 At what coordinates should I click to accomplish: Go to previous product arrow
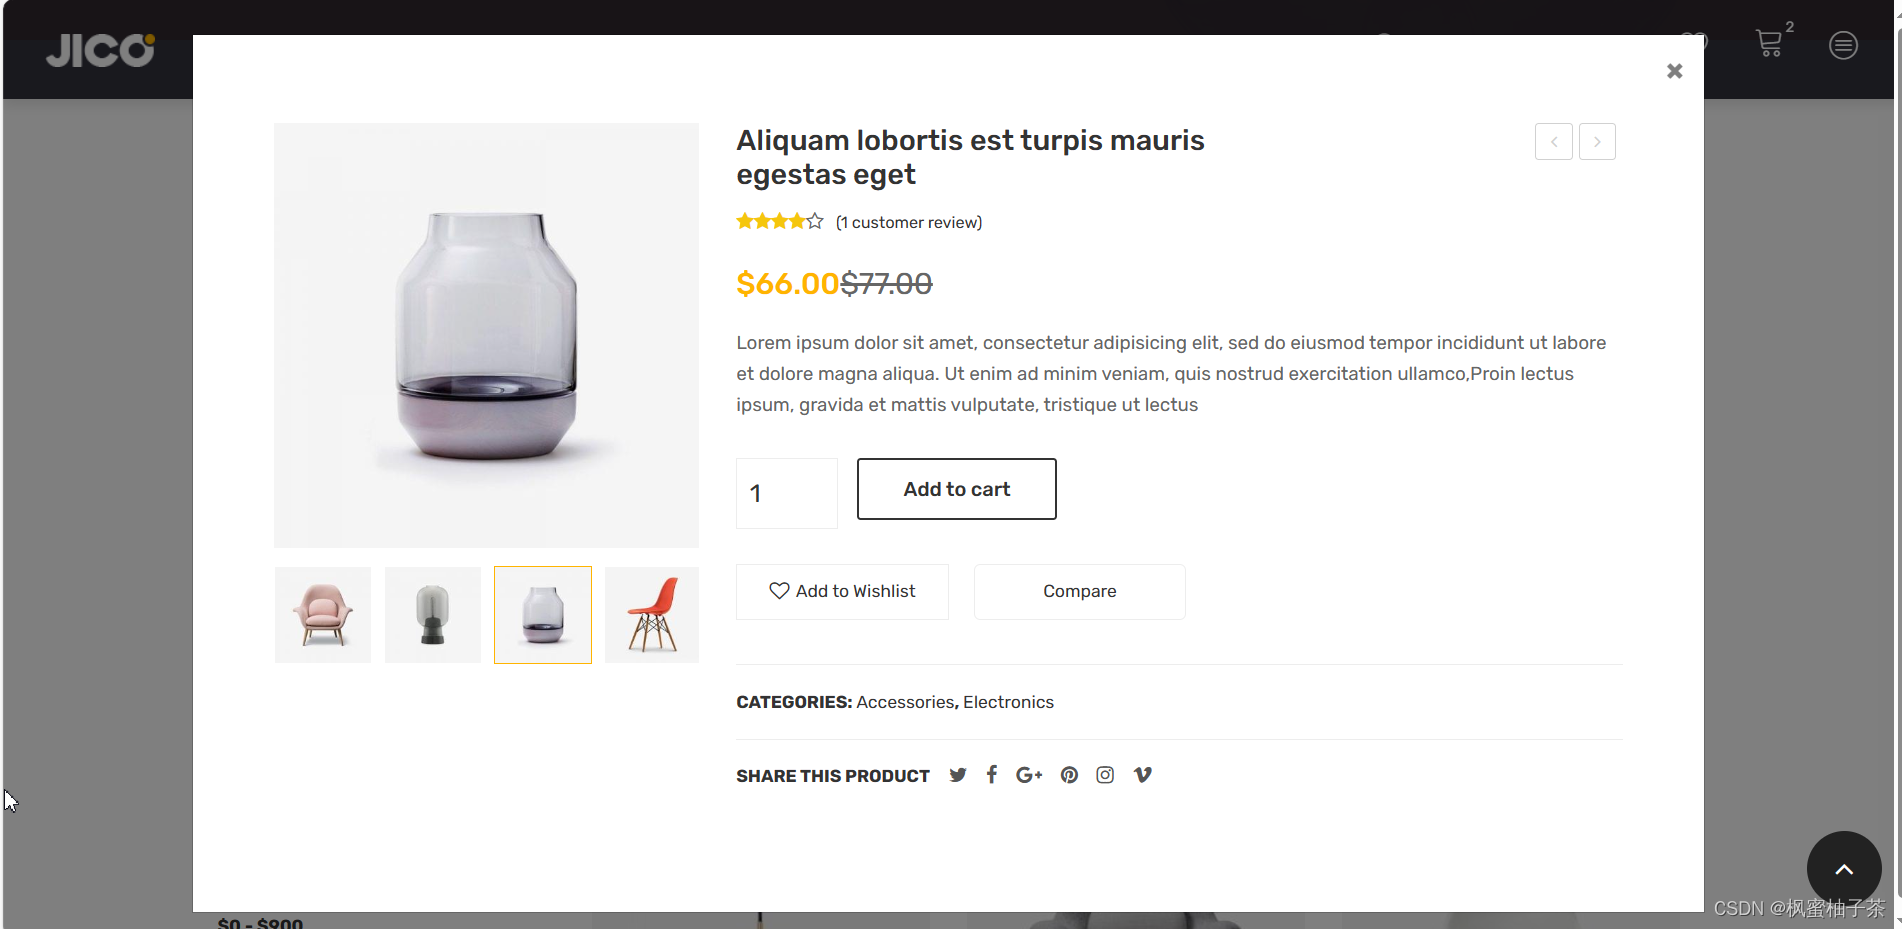[1553, 142]
